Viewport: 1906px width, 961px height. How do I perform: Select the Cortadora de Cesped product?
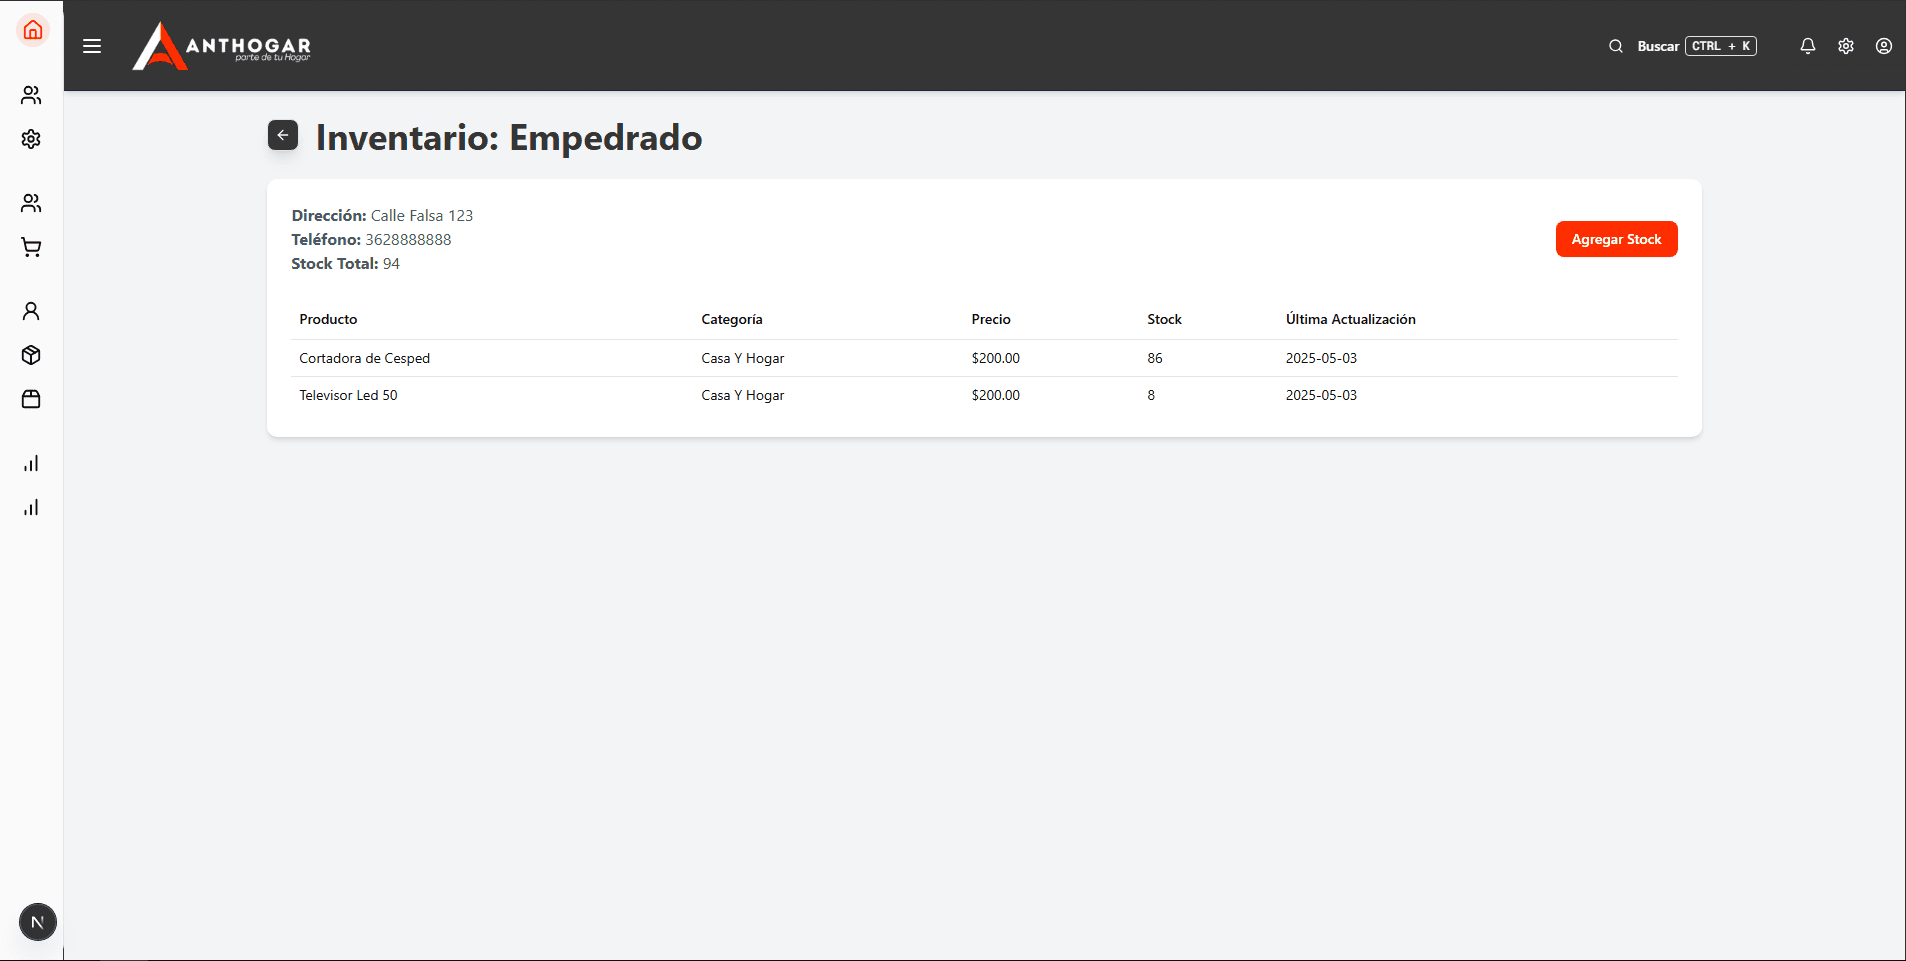[x=365, y=358]
